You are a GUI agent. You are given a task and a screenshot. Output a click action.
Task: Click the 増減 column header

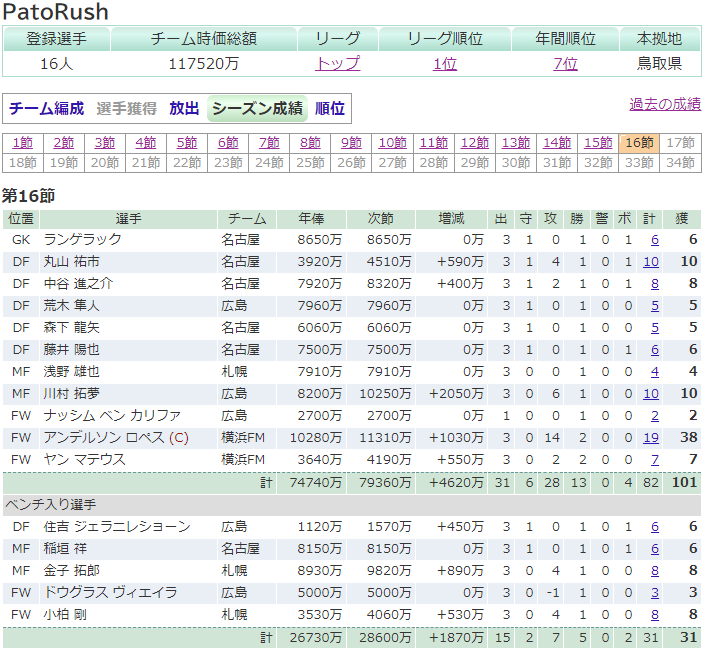coord(451,219)
